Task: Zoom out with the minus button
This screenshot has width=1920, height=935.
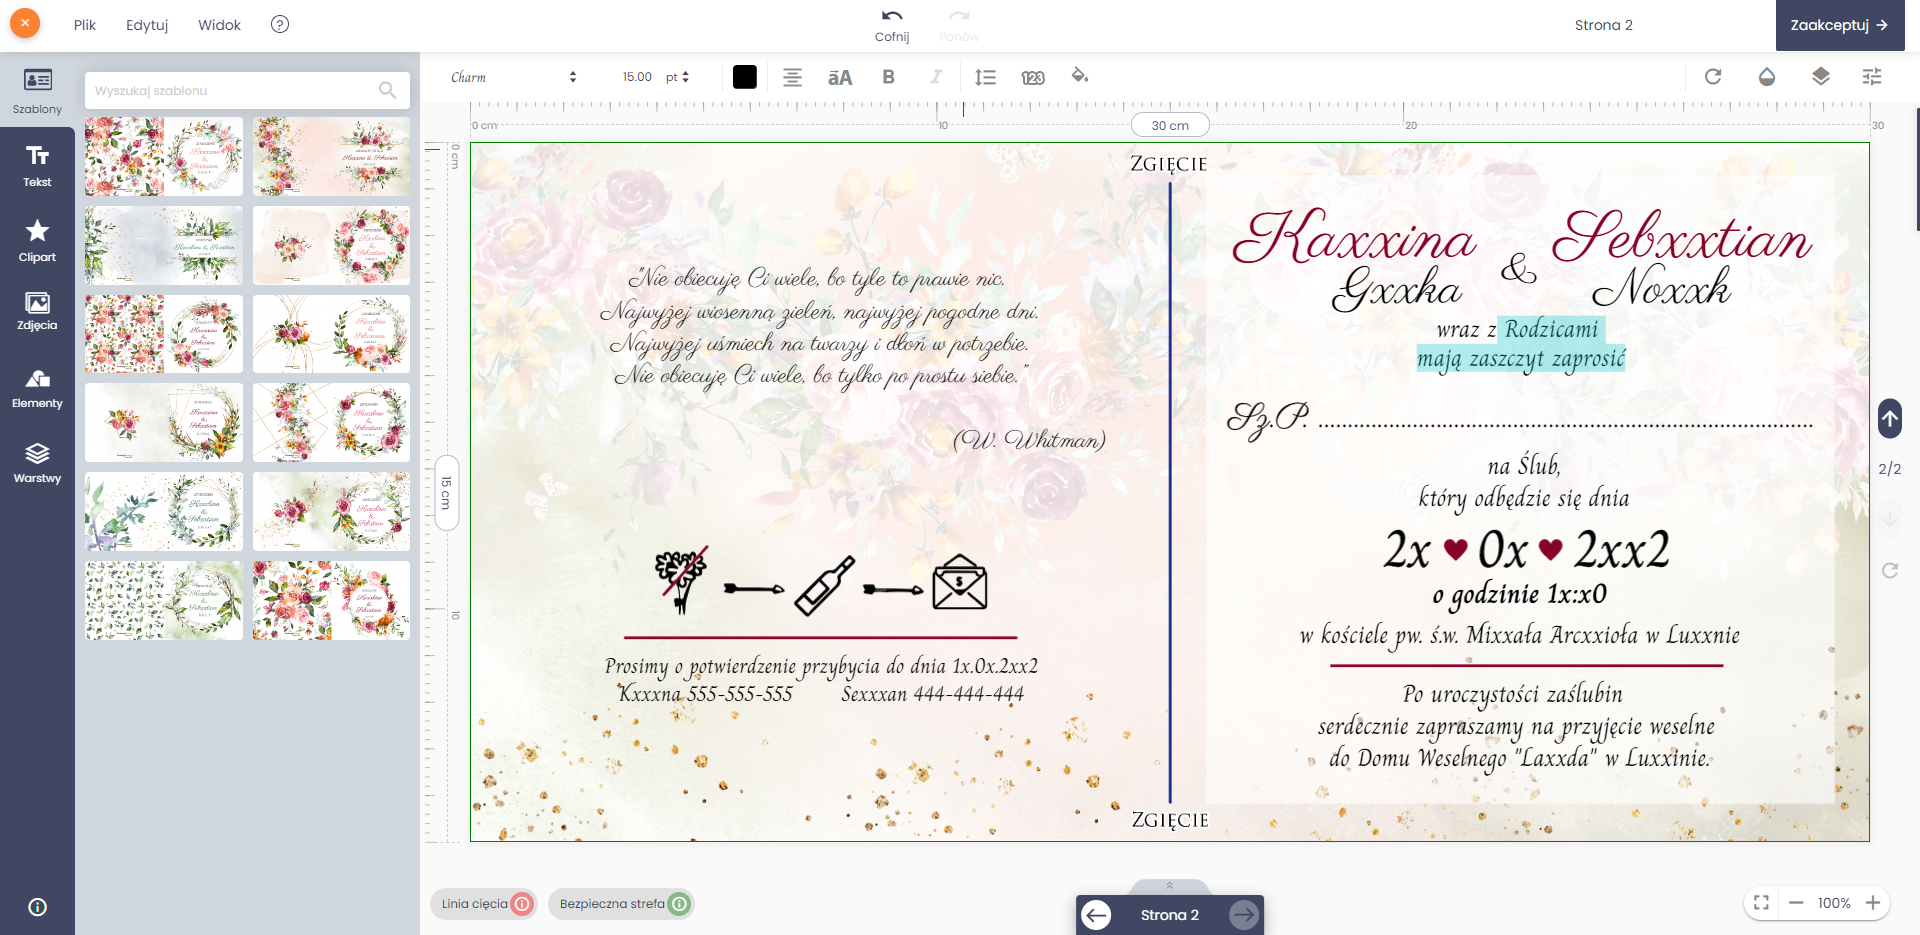Action: coord(1796,903)
